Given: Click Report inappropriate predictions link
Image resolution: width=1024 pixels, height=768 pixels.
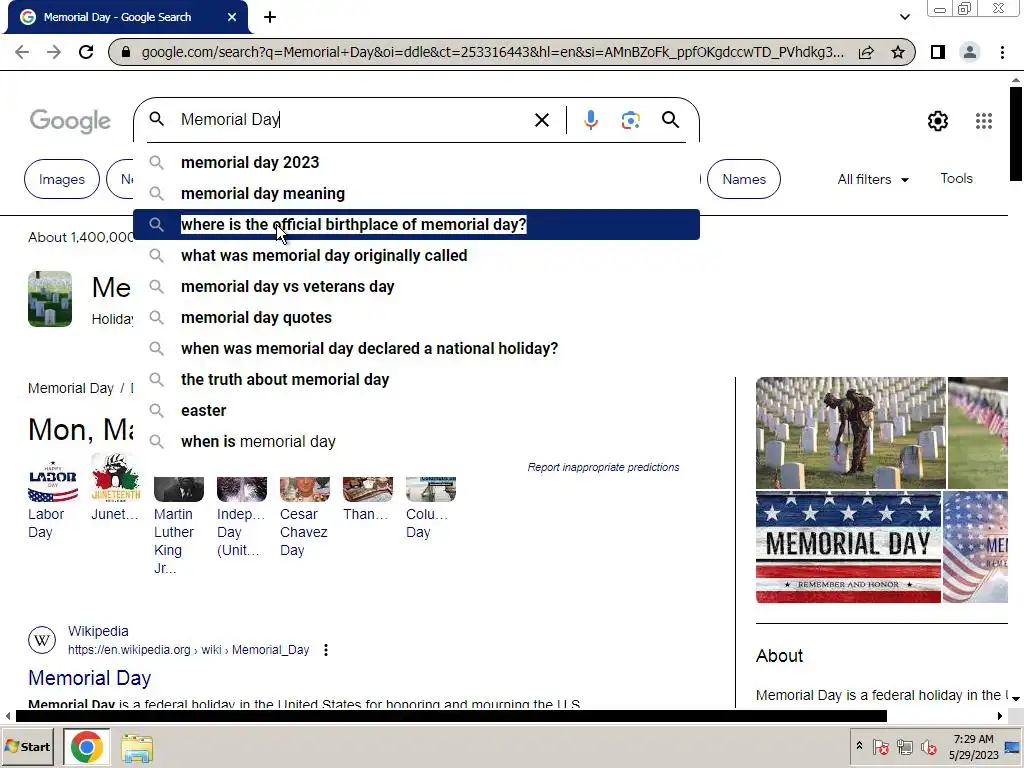Looking at the screenshot, I should (603, 468).
